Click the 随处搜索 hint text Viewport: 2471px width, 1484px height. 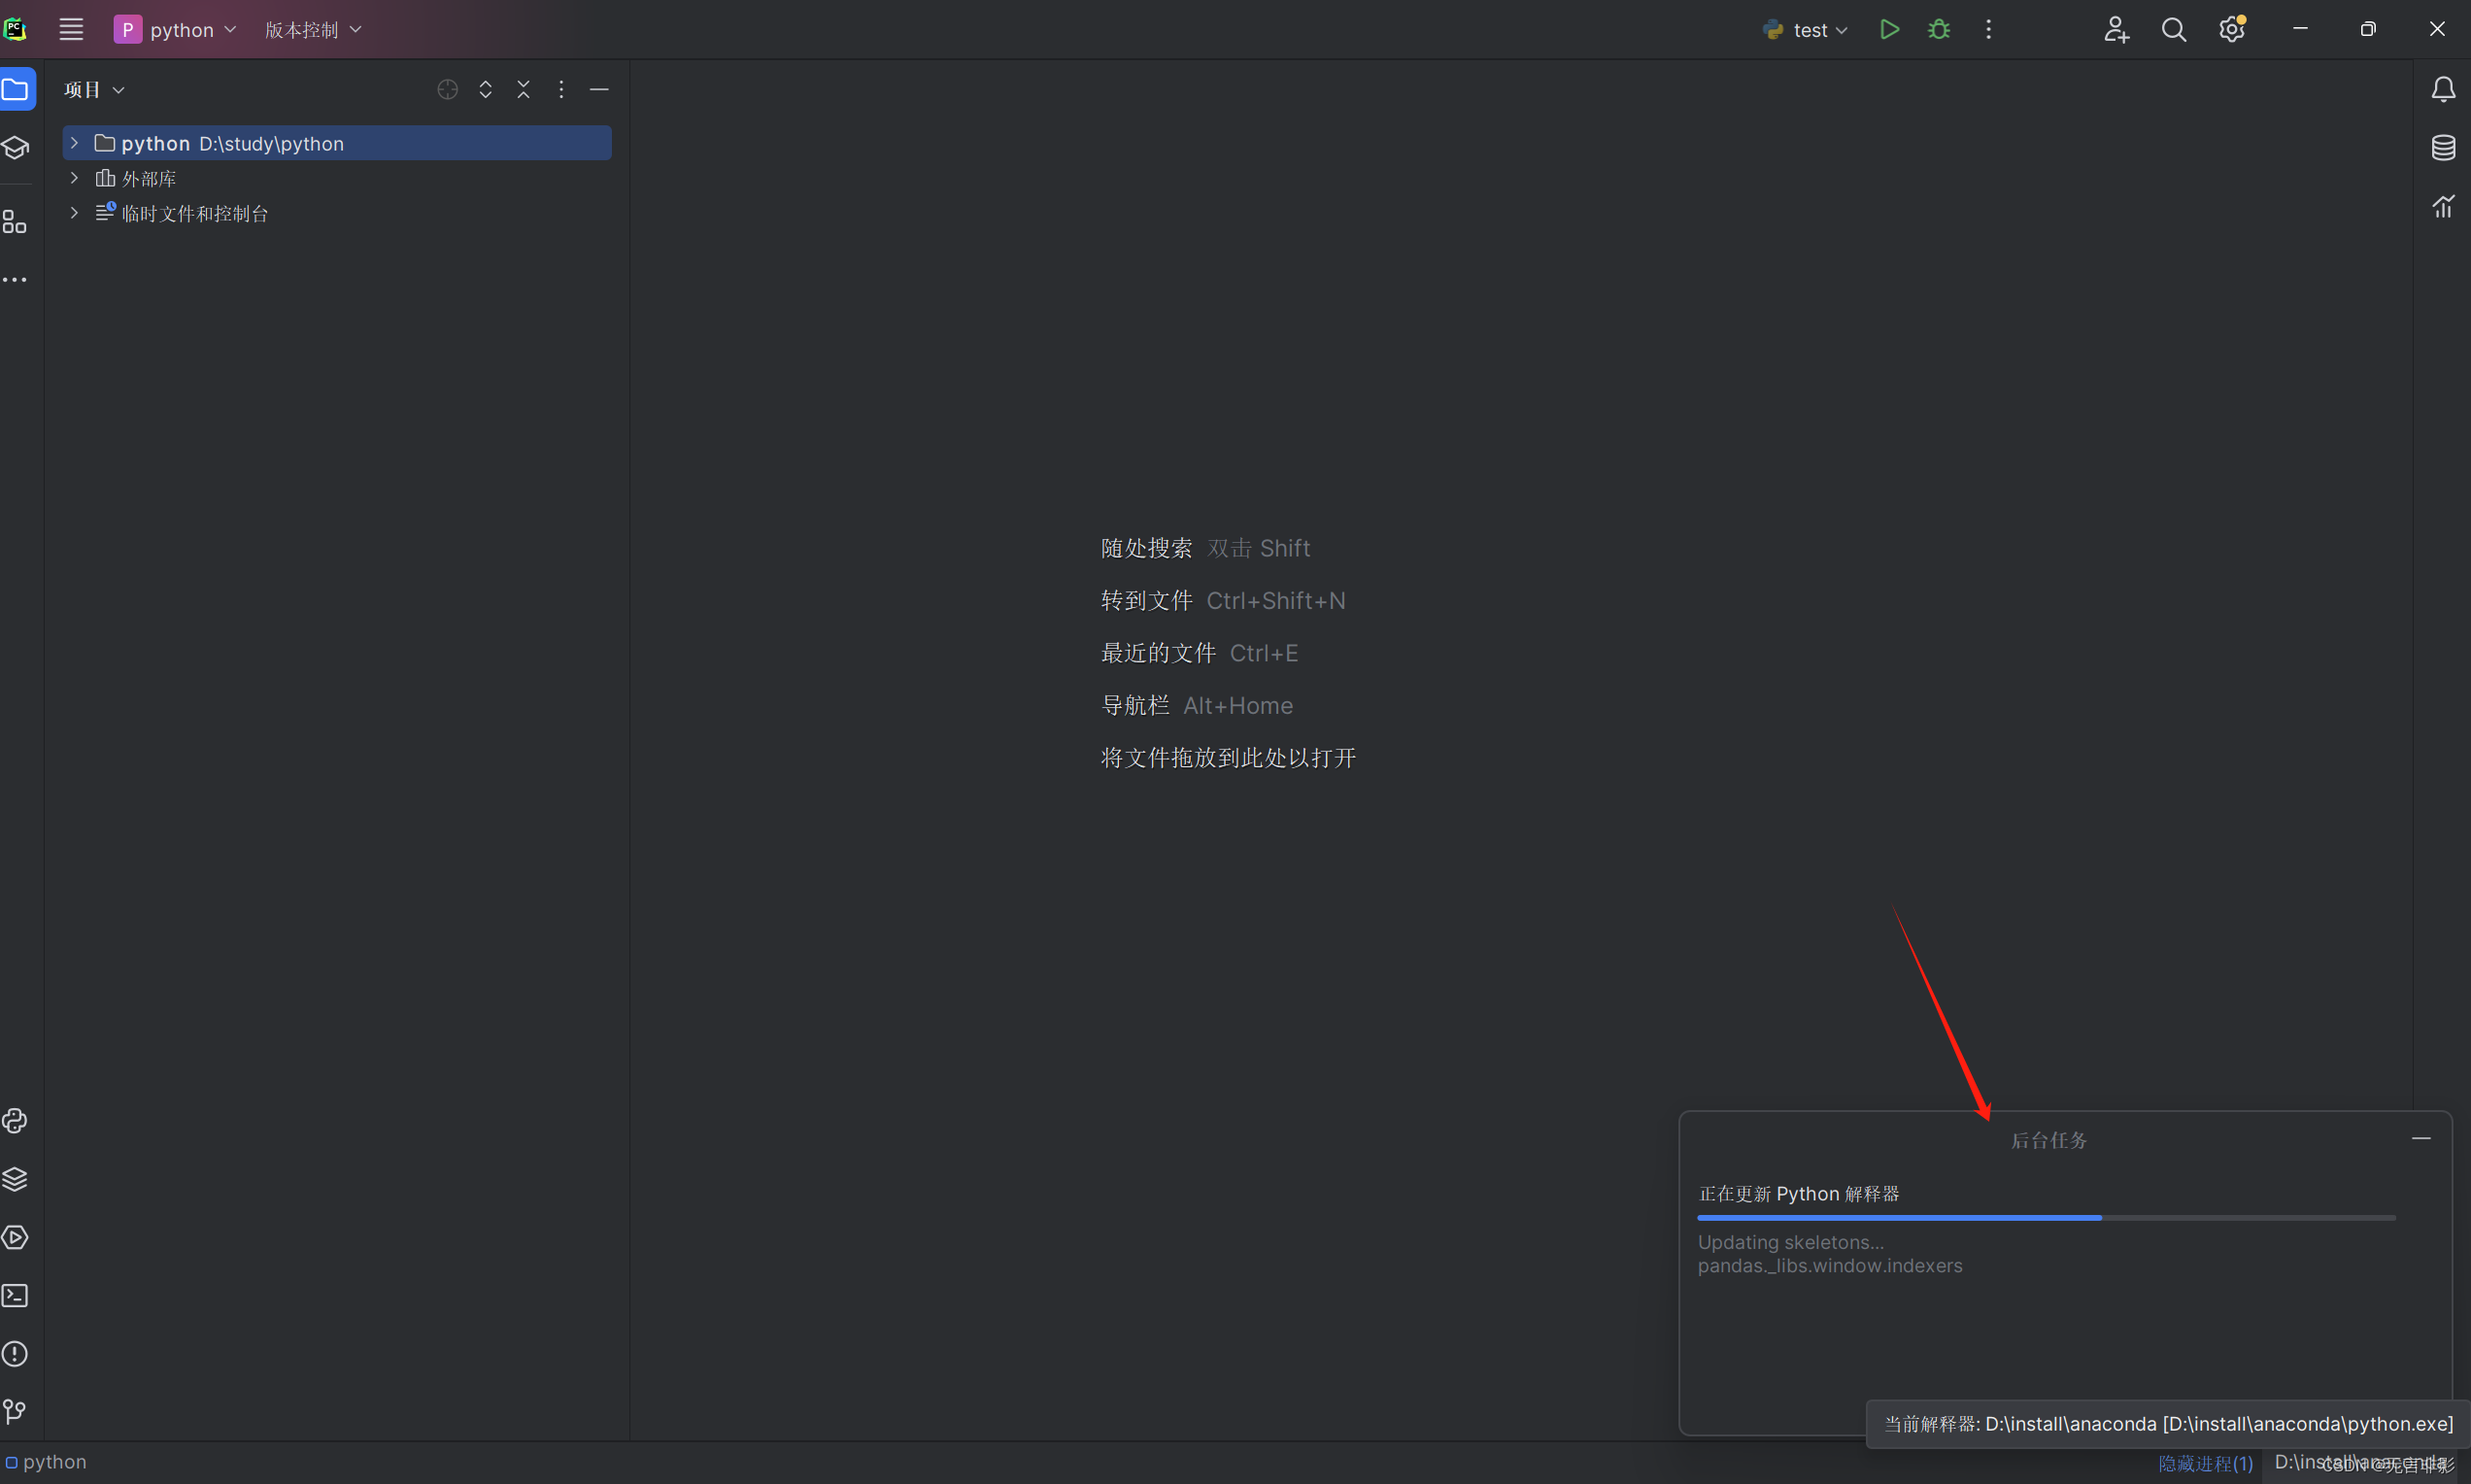click(1146, 548)
